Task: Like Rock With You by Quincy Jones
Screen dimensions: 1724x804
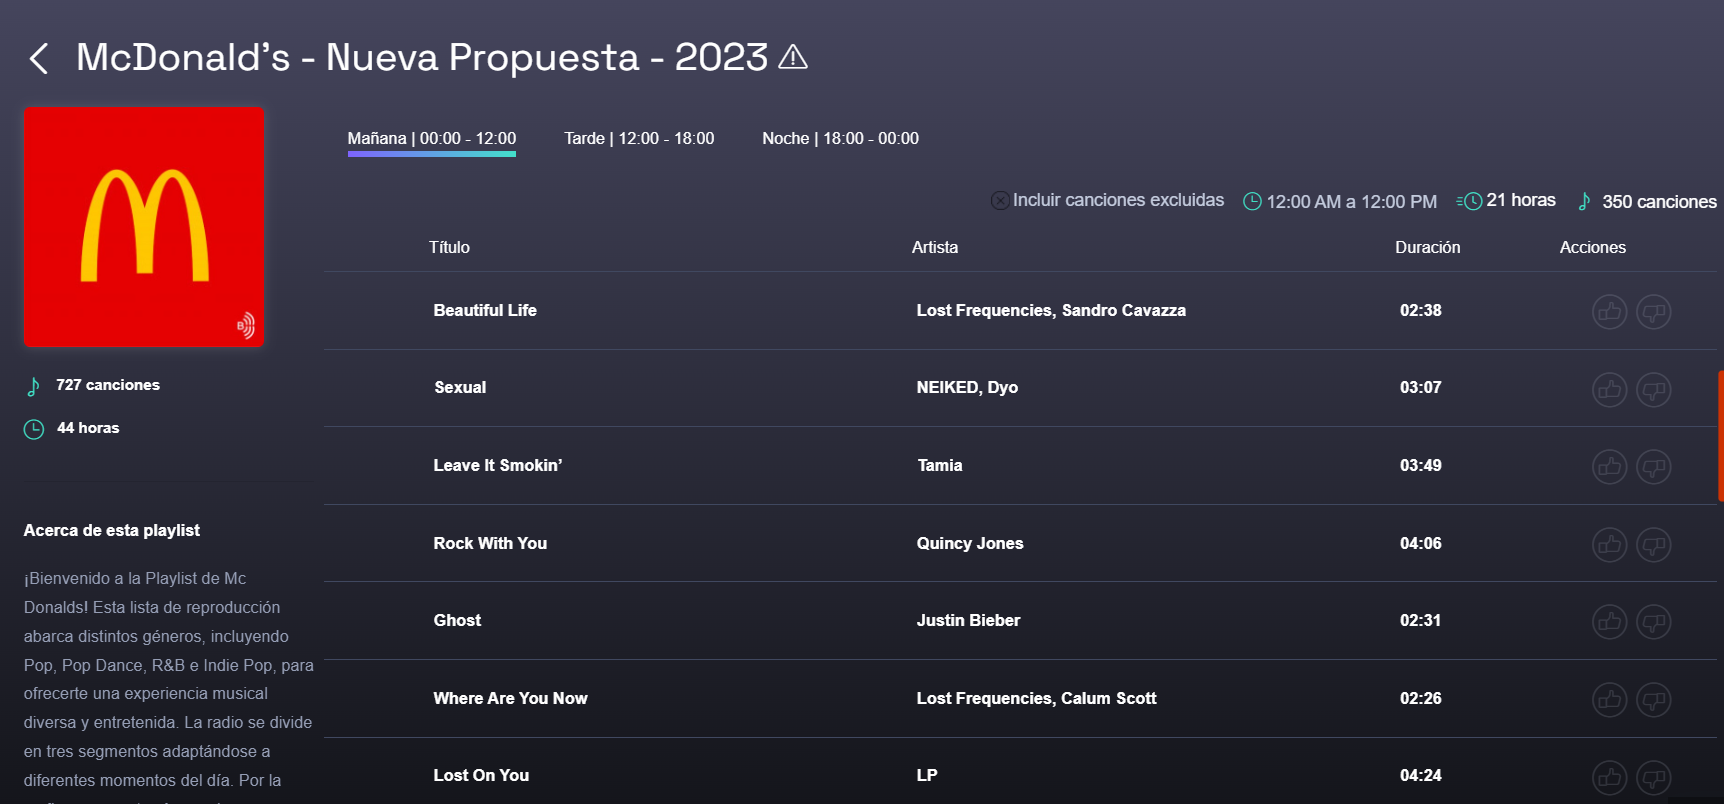Action: pos(1609,545)
